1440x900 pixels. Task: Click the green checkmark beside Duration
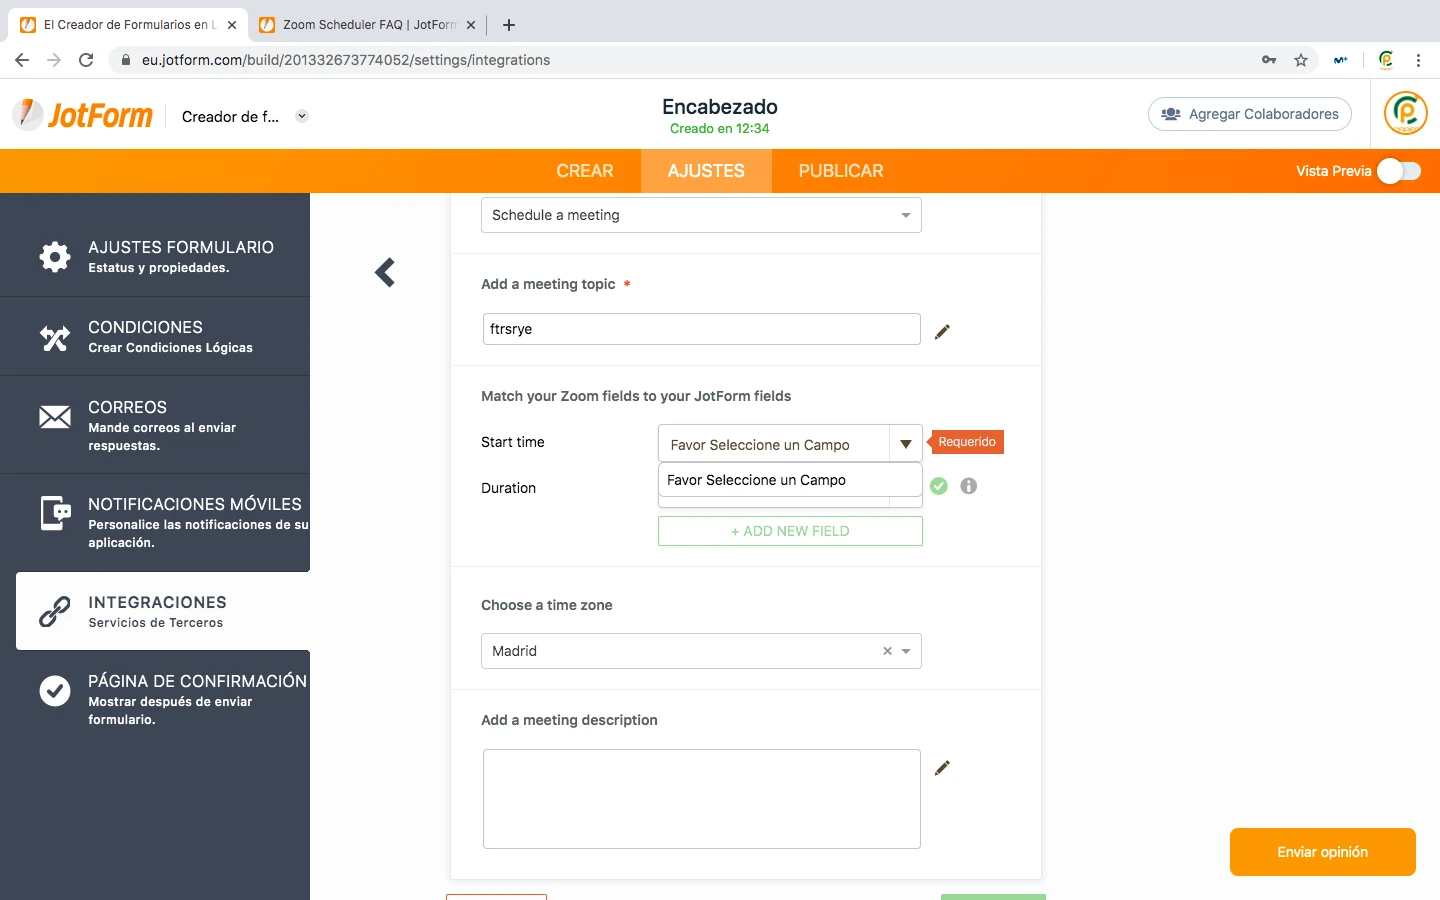point(938,486)
